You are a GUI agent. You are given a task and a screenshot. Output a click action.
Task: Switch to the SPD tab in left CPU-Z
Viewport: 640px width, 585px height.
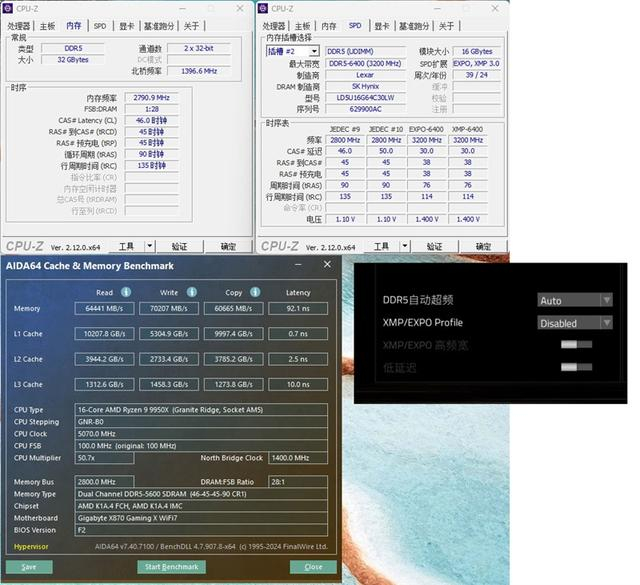pyautogui.click(x=100, y=26)
